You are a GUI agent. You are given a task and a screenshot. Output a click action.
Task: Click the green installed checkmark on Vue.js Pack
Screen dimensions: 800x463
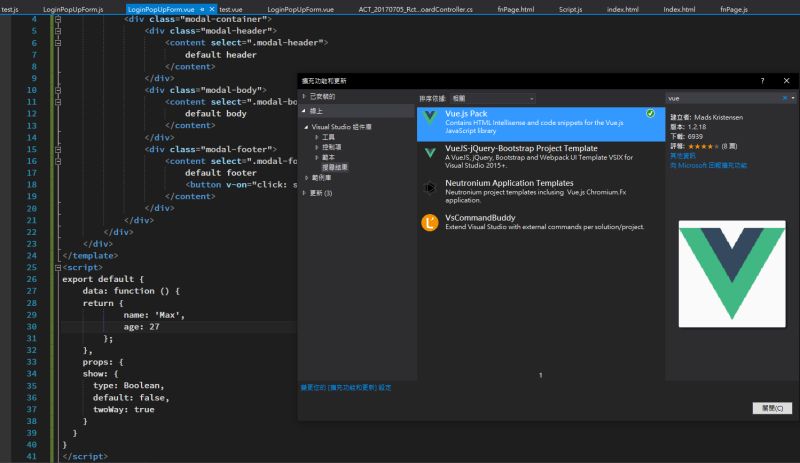pos(650,113)
